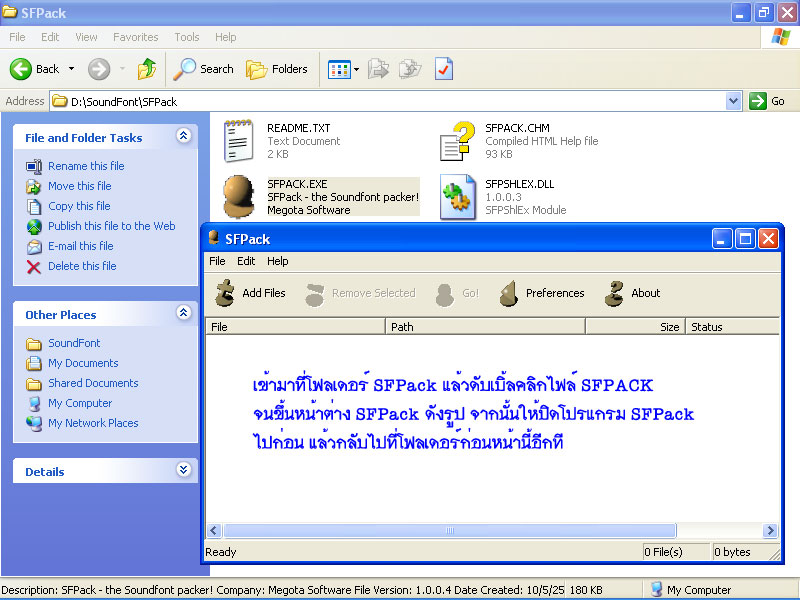Sort SFPack list by Path column

pos(485,327)
